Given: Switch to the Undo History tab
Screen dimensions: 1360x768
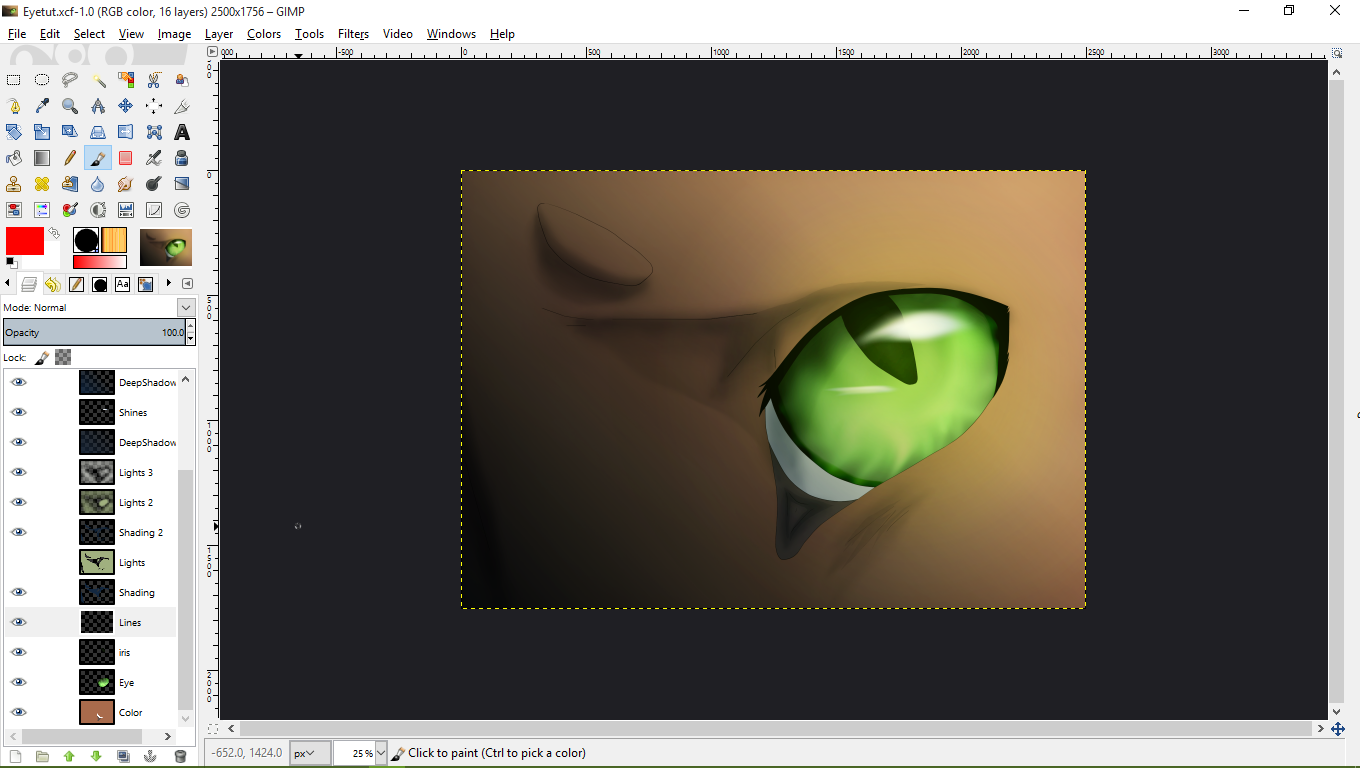Looking at the screenshot, I should pyautogui.click(x=52, y=284).
